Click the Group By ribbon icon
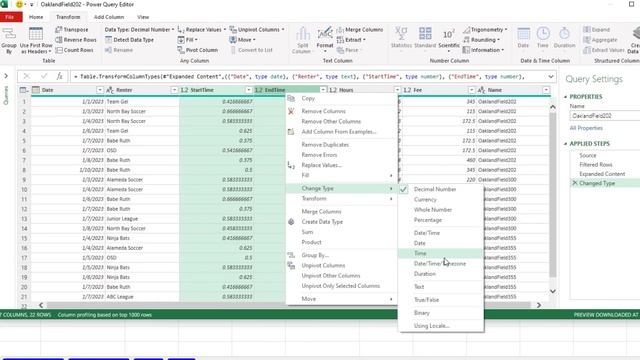Screen dimensions: 640x360 [x=9, y=41]
